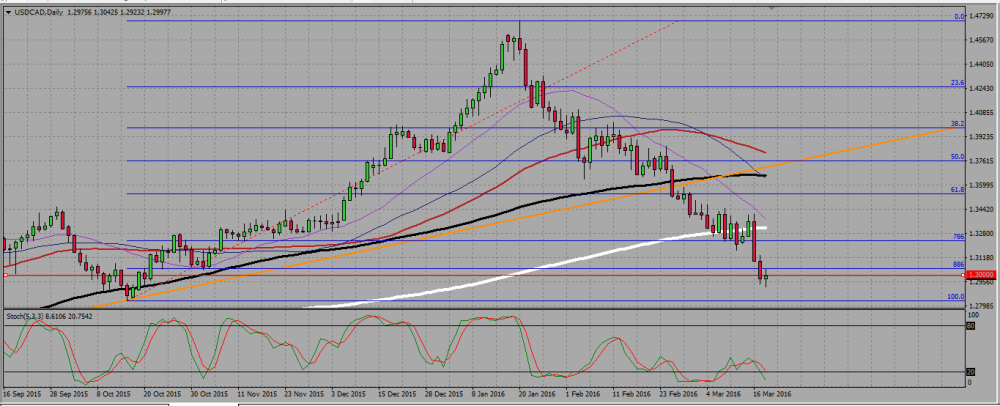Select the Stoch(5,3,3) indicator label
The width and height of the screenshot is (1000, 406).
click(26, 316)
